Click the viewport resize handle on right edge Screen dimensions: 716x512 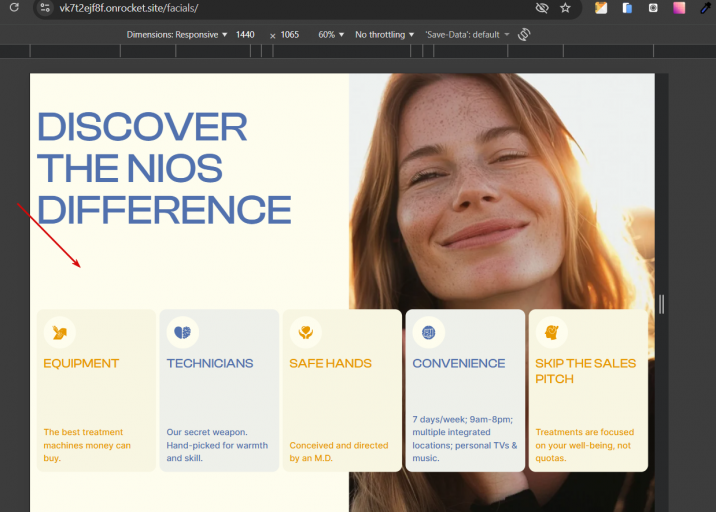pyautogui.click(x=661, y=304)
